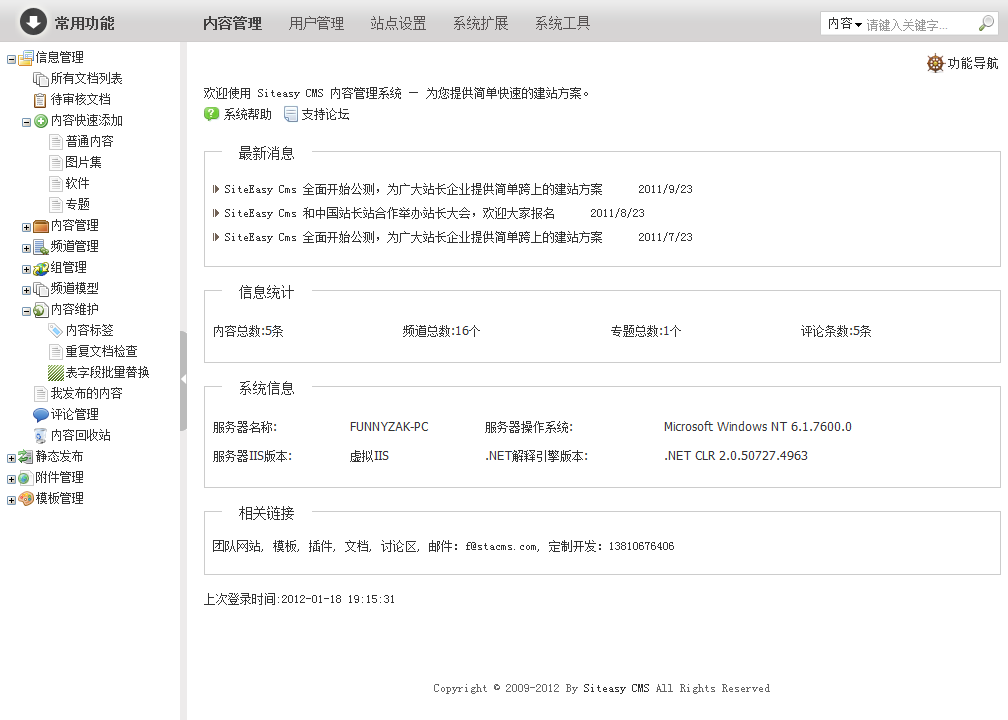
Task: Click the ship wheel icon of 功能导航
Action: 935,63
